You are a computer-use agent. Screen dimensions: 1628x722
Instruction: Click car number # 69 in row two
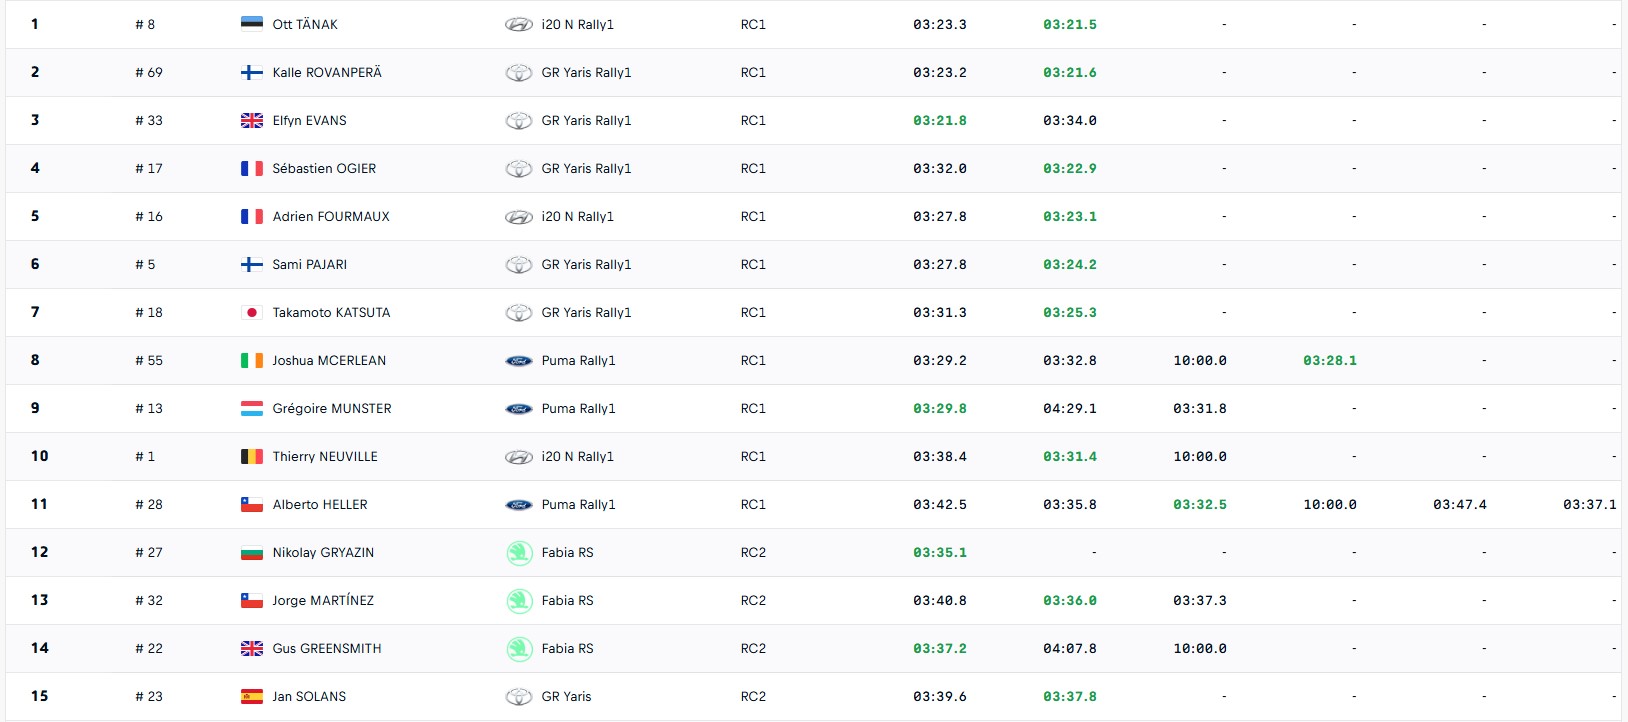[149, 72]
